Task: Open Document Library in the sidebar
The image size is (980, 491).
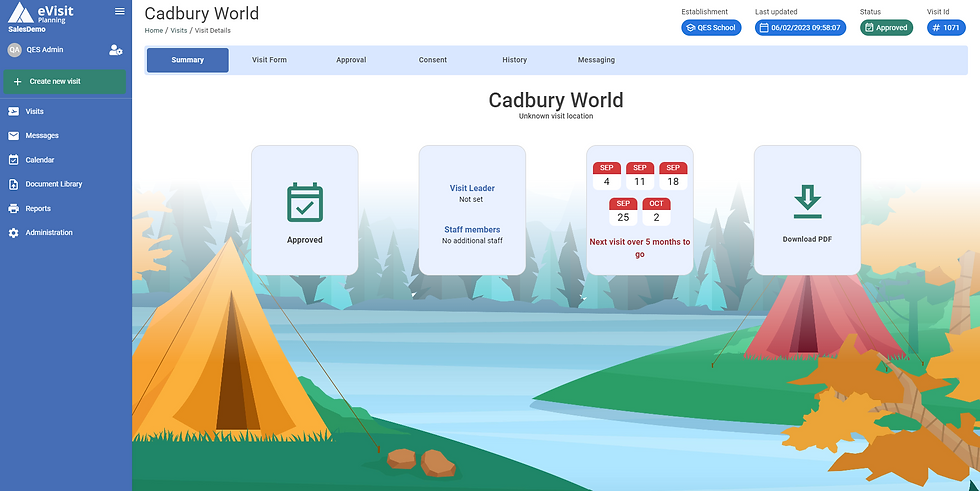Action: pyautogui.click(x=54, y=184)
